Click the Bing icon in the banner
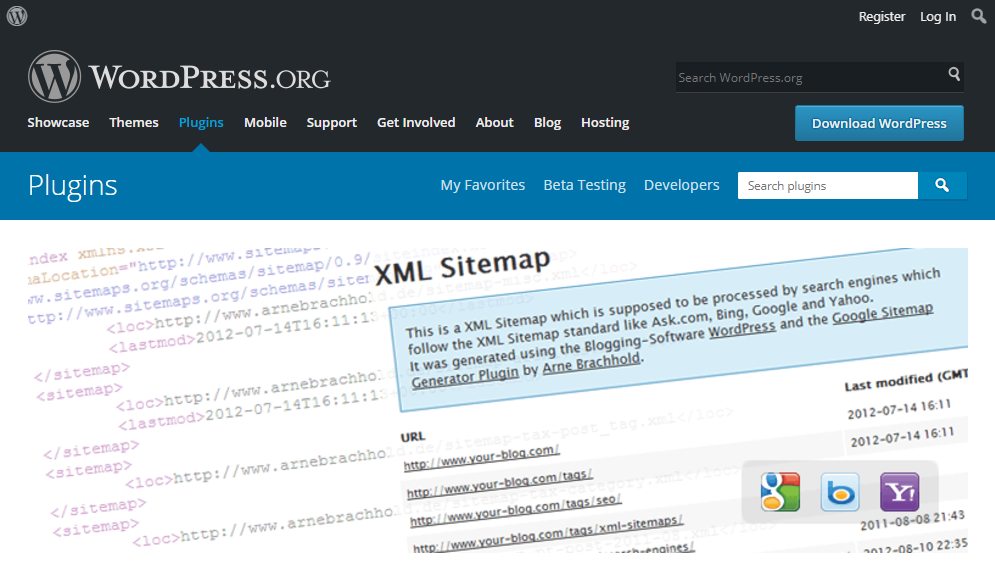 click(840, 492)
